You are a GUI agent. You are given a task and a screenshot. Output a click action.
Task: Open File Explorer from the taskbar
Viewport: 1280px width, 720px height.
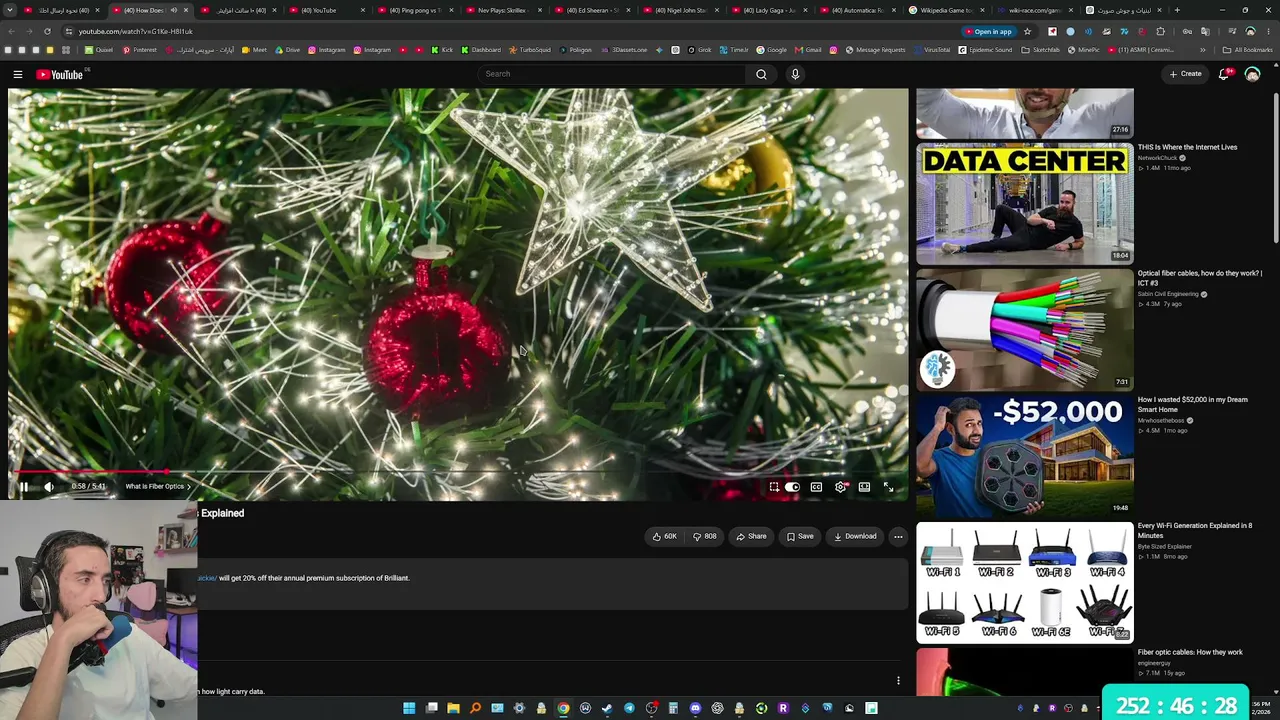pyautogui.click(x=453, y=708)
